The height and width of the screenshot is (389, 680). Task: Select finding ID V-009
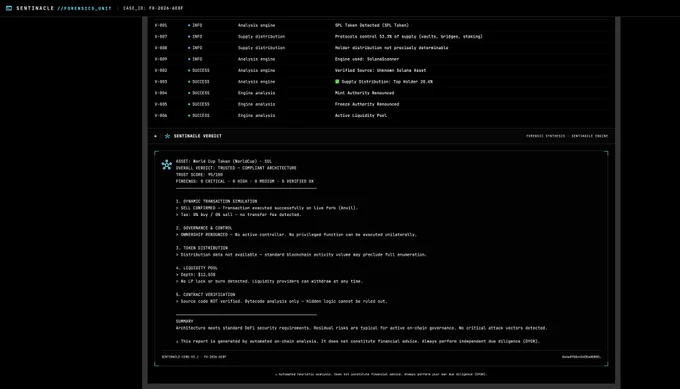(x=161, y=59)
